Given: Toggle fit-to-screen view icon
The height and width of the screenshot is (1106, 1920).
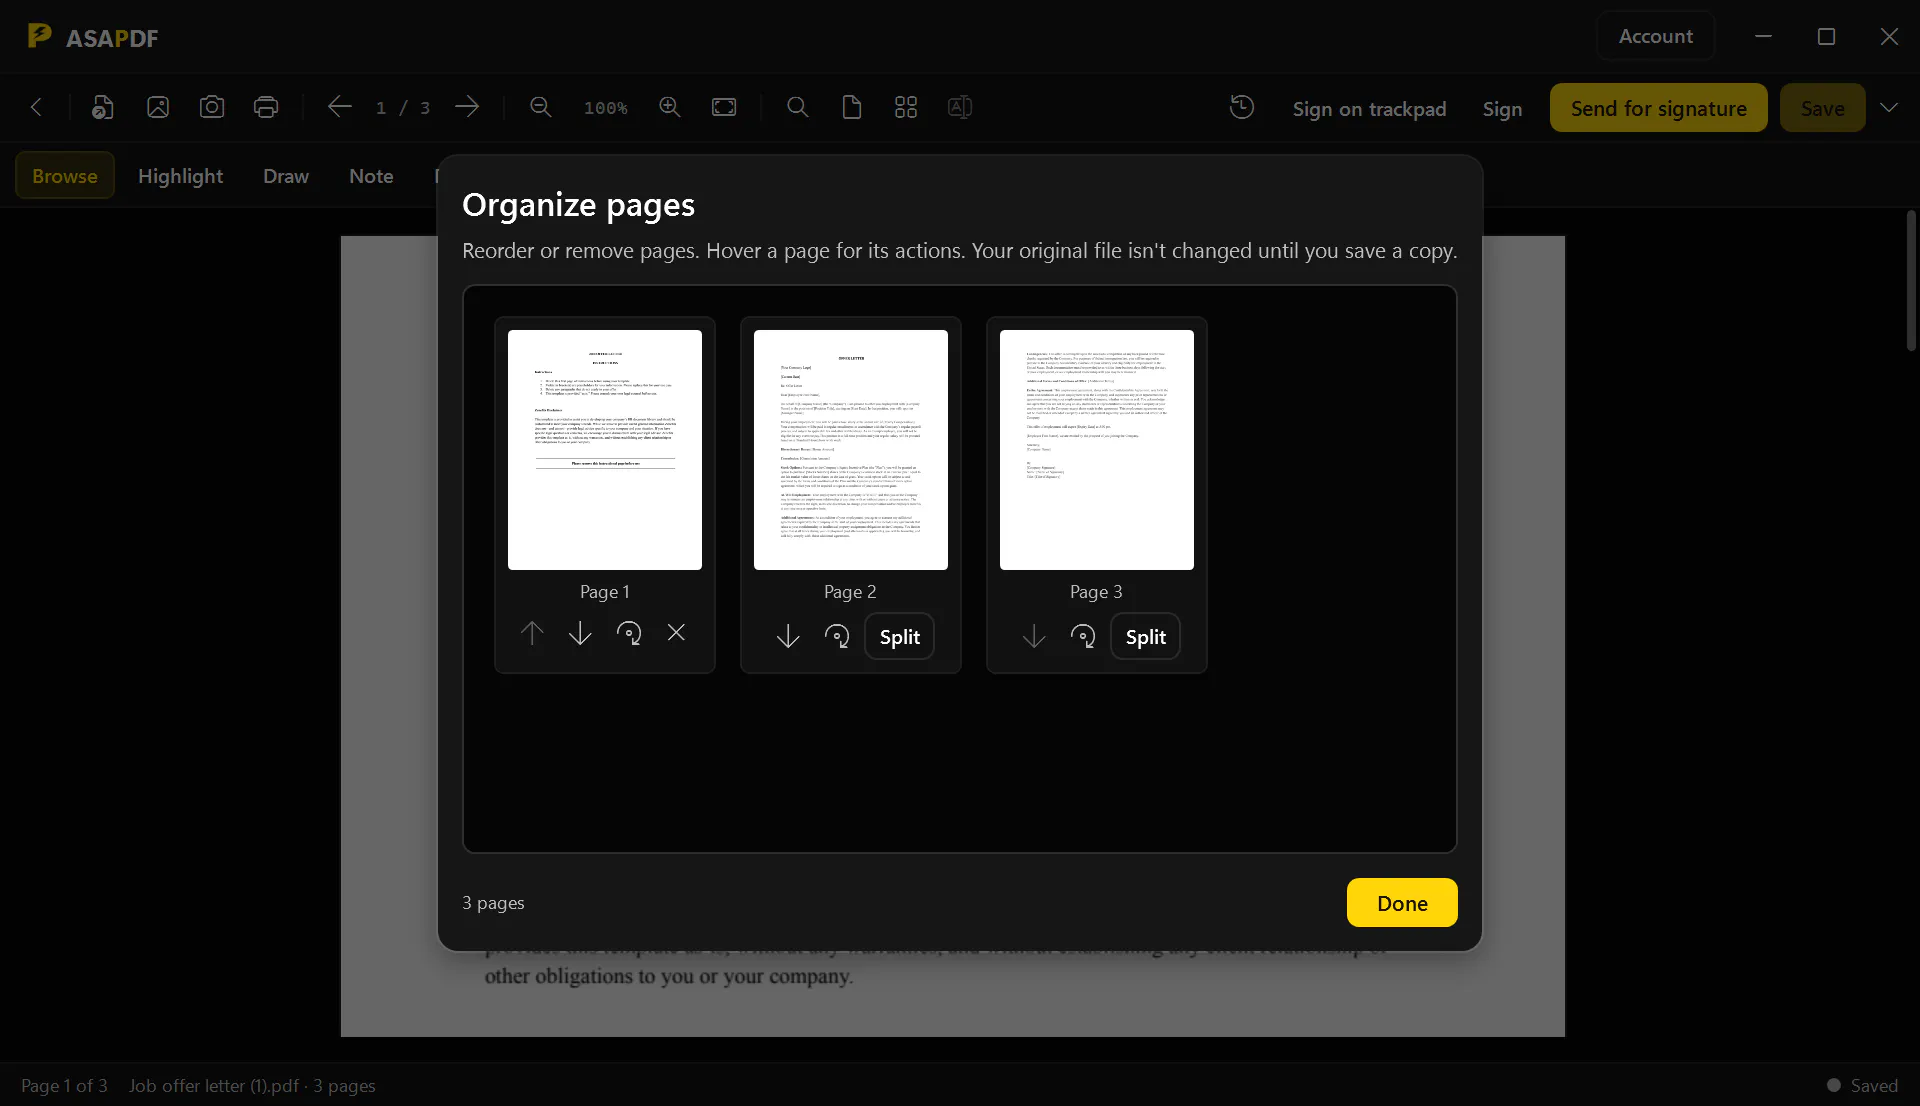Looking at the screenshot, I should pos(724,107).
